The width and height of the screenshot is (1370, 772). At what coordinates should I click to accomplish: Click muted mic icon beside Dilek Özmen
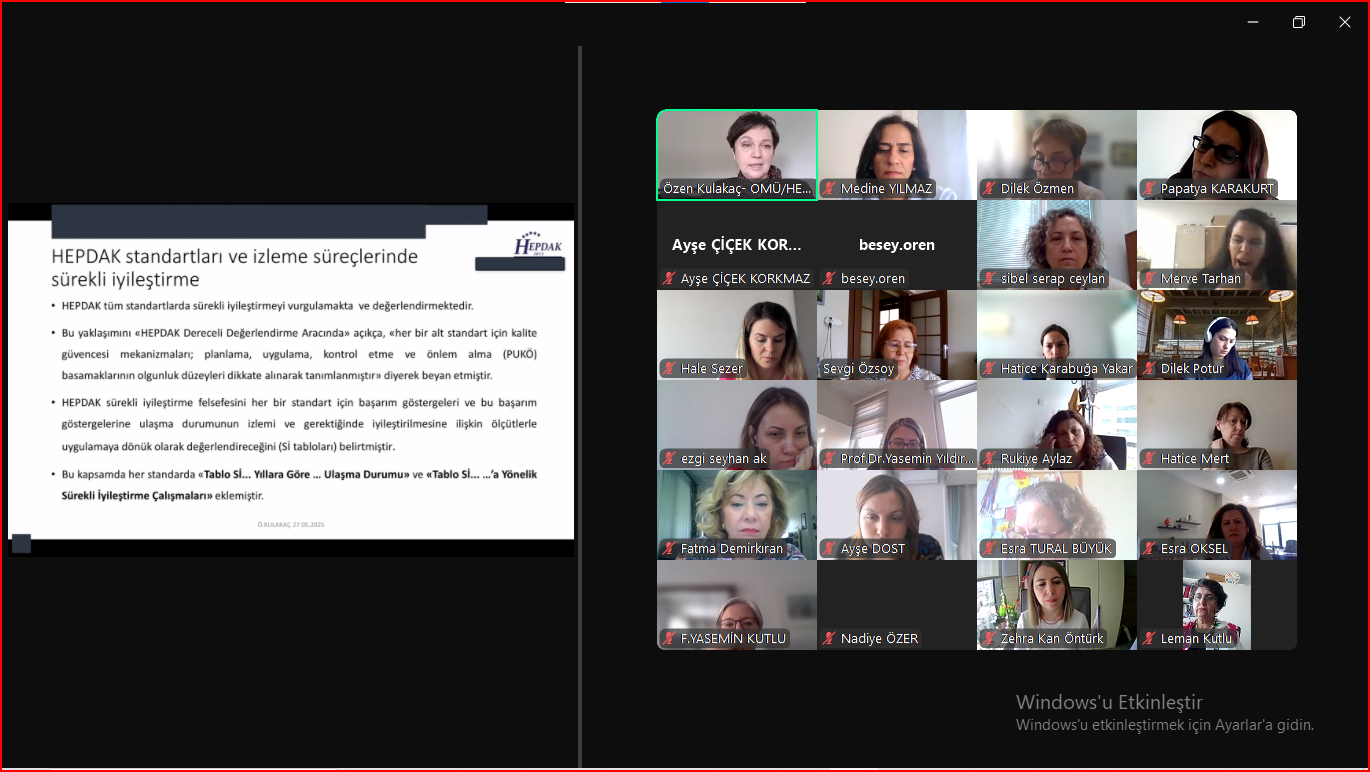pos(989,189)
